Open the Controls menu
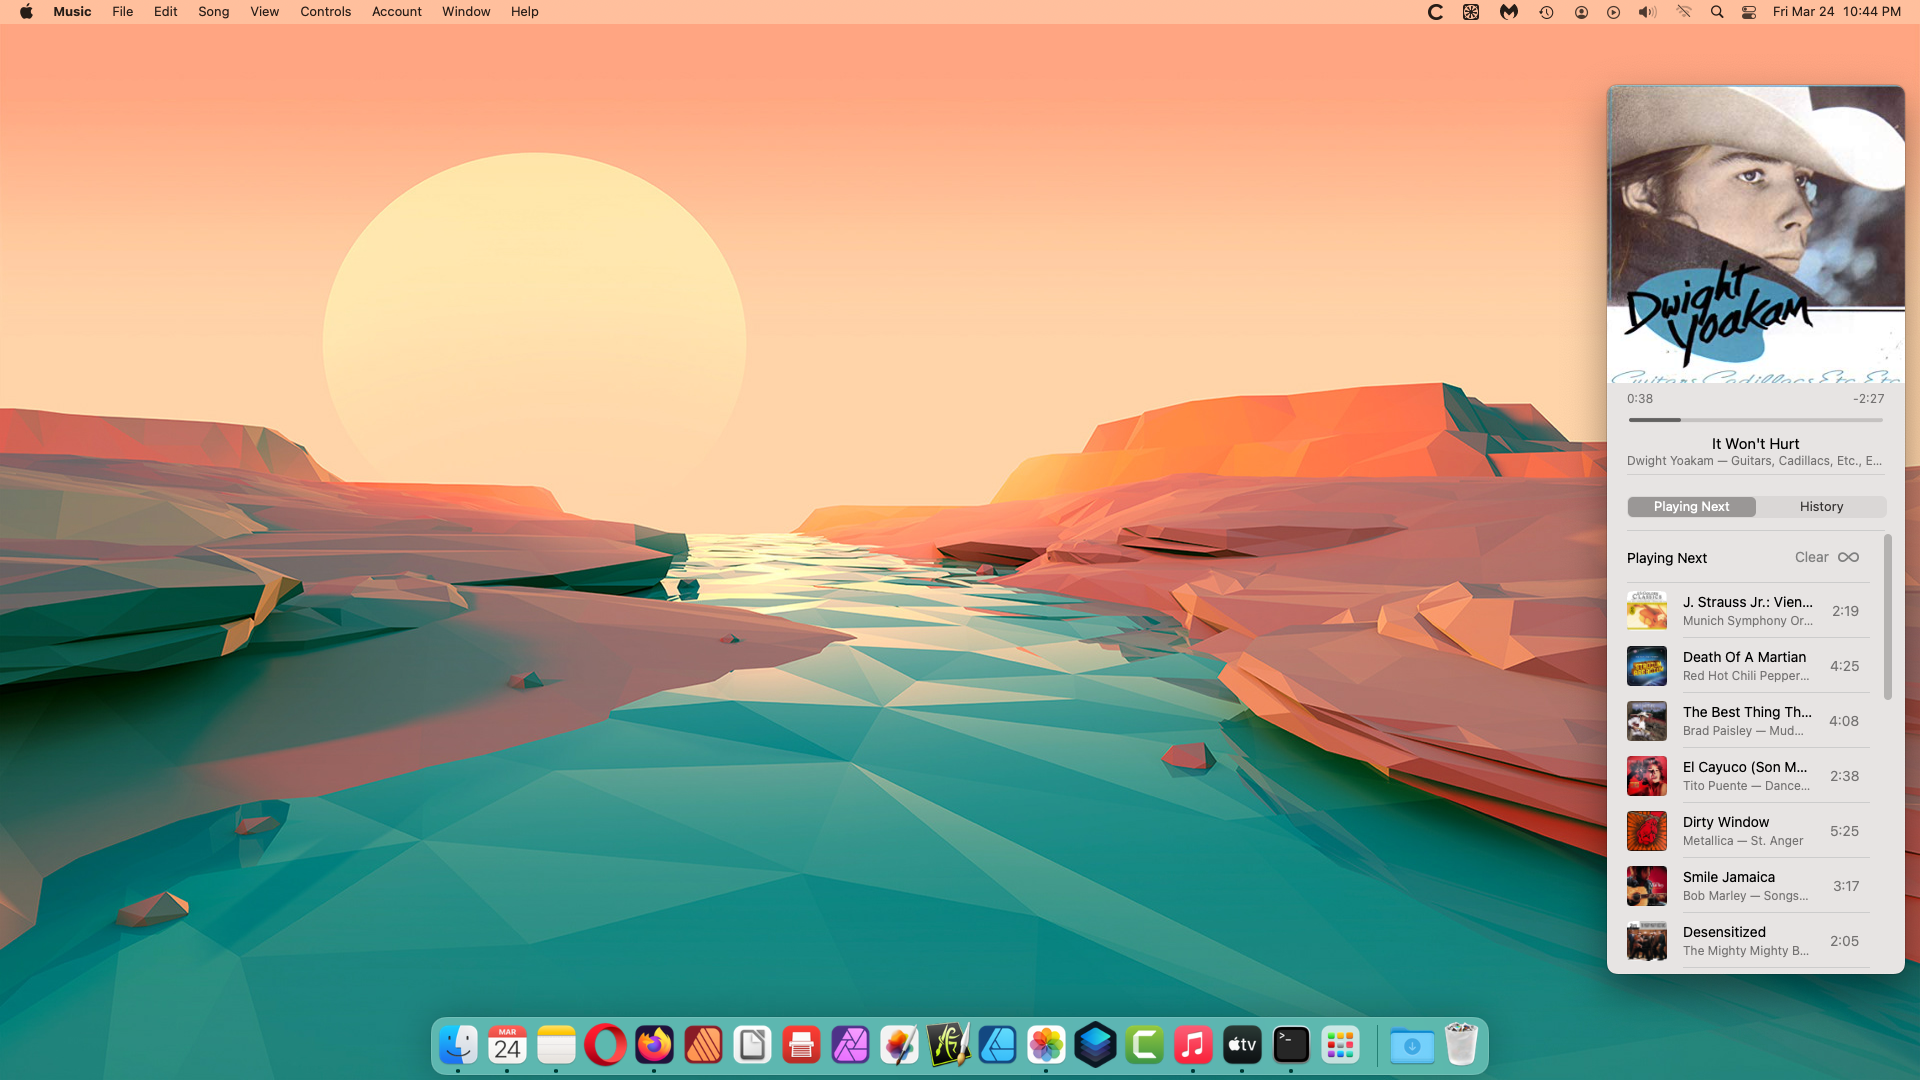The width and height of the screenshot is (1920, 1080). click(325, 12)
